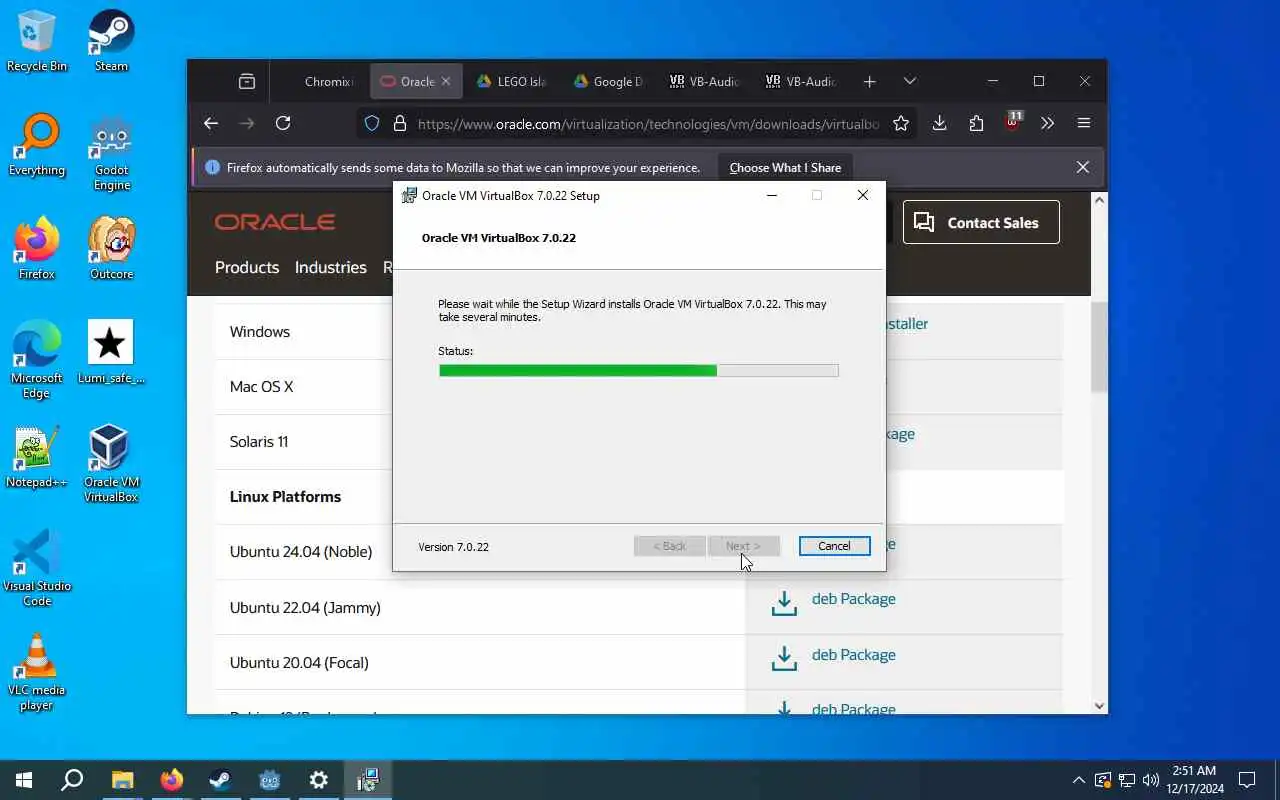The height and width of the screenshot is (800, 1280).
Task: Click the Firefox back arrow
Action: tap(210, 123)
